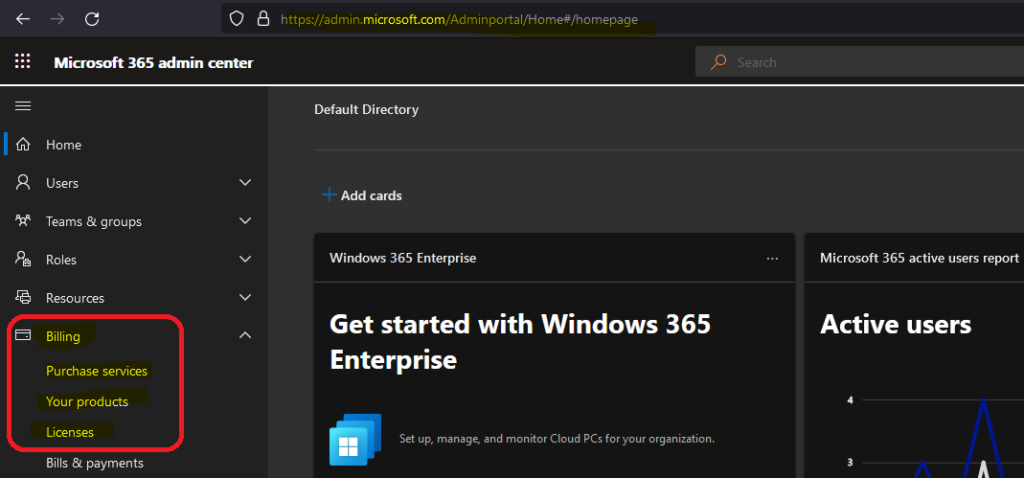Image resolution: width=1024 pixels, height=478 pixels.
Task: Collapse navigation with hamburger menu icon
Action: tap(23, 106)
